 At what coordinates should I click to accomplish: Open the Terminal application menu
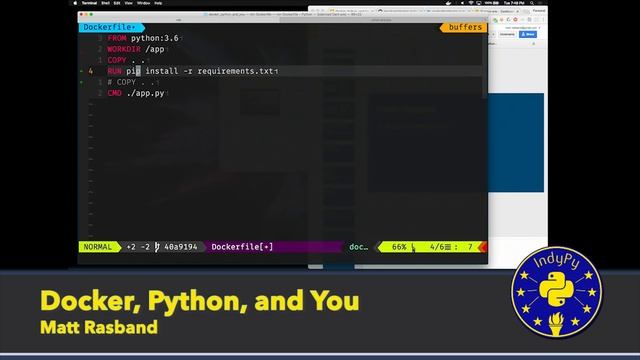pos(89,3)
